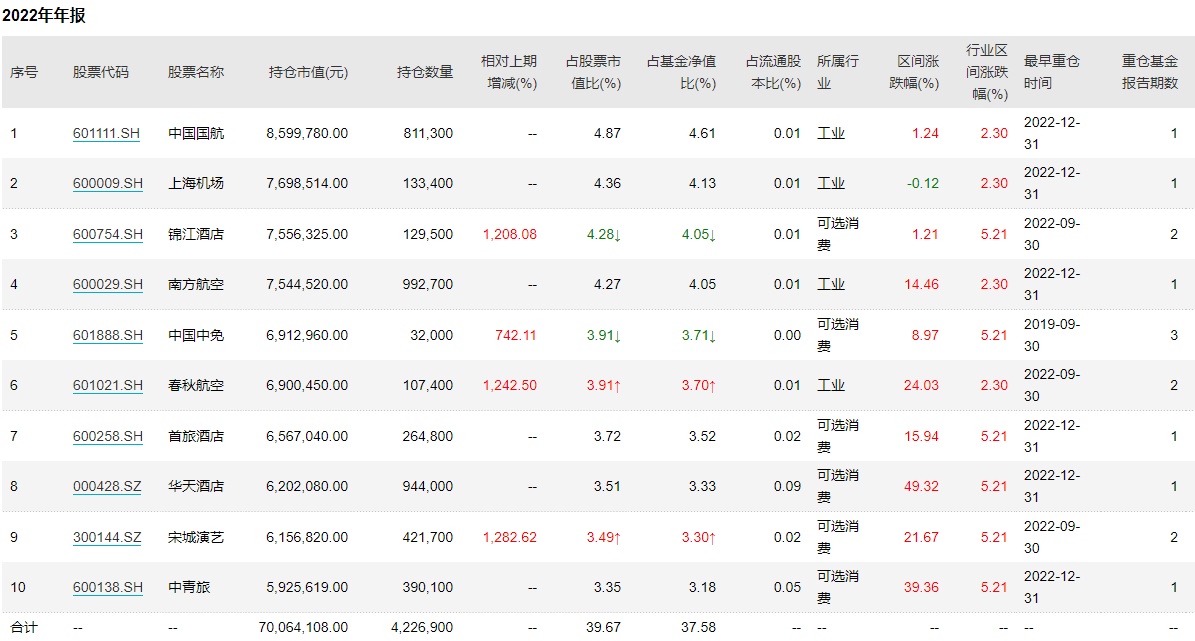Screen dimensions: 1195x641
Task: Open stock code link 600029.SH
Action: [108, 284]
